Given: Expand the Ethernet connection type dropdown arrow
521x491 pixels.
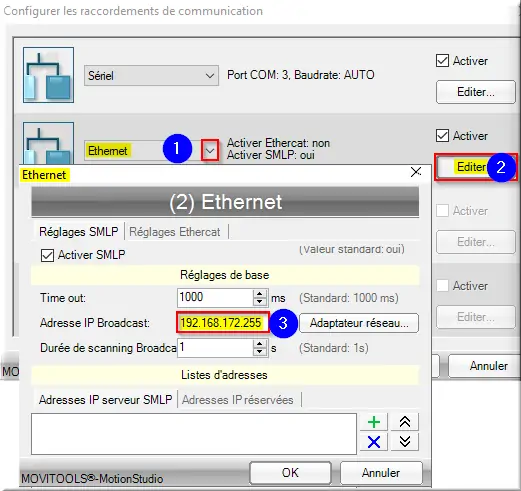Looking at the screenshot, I should 210,151.
